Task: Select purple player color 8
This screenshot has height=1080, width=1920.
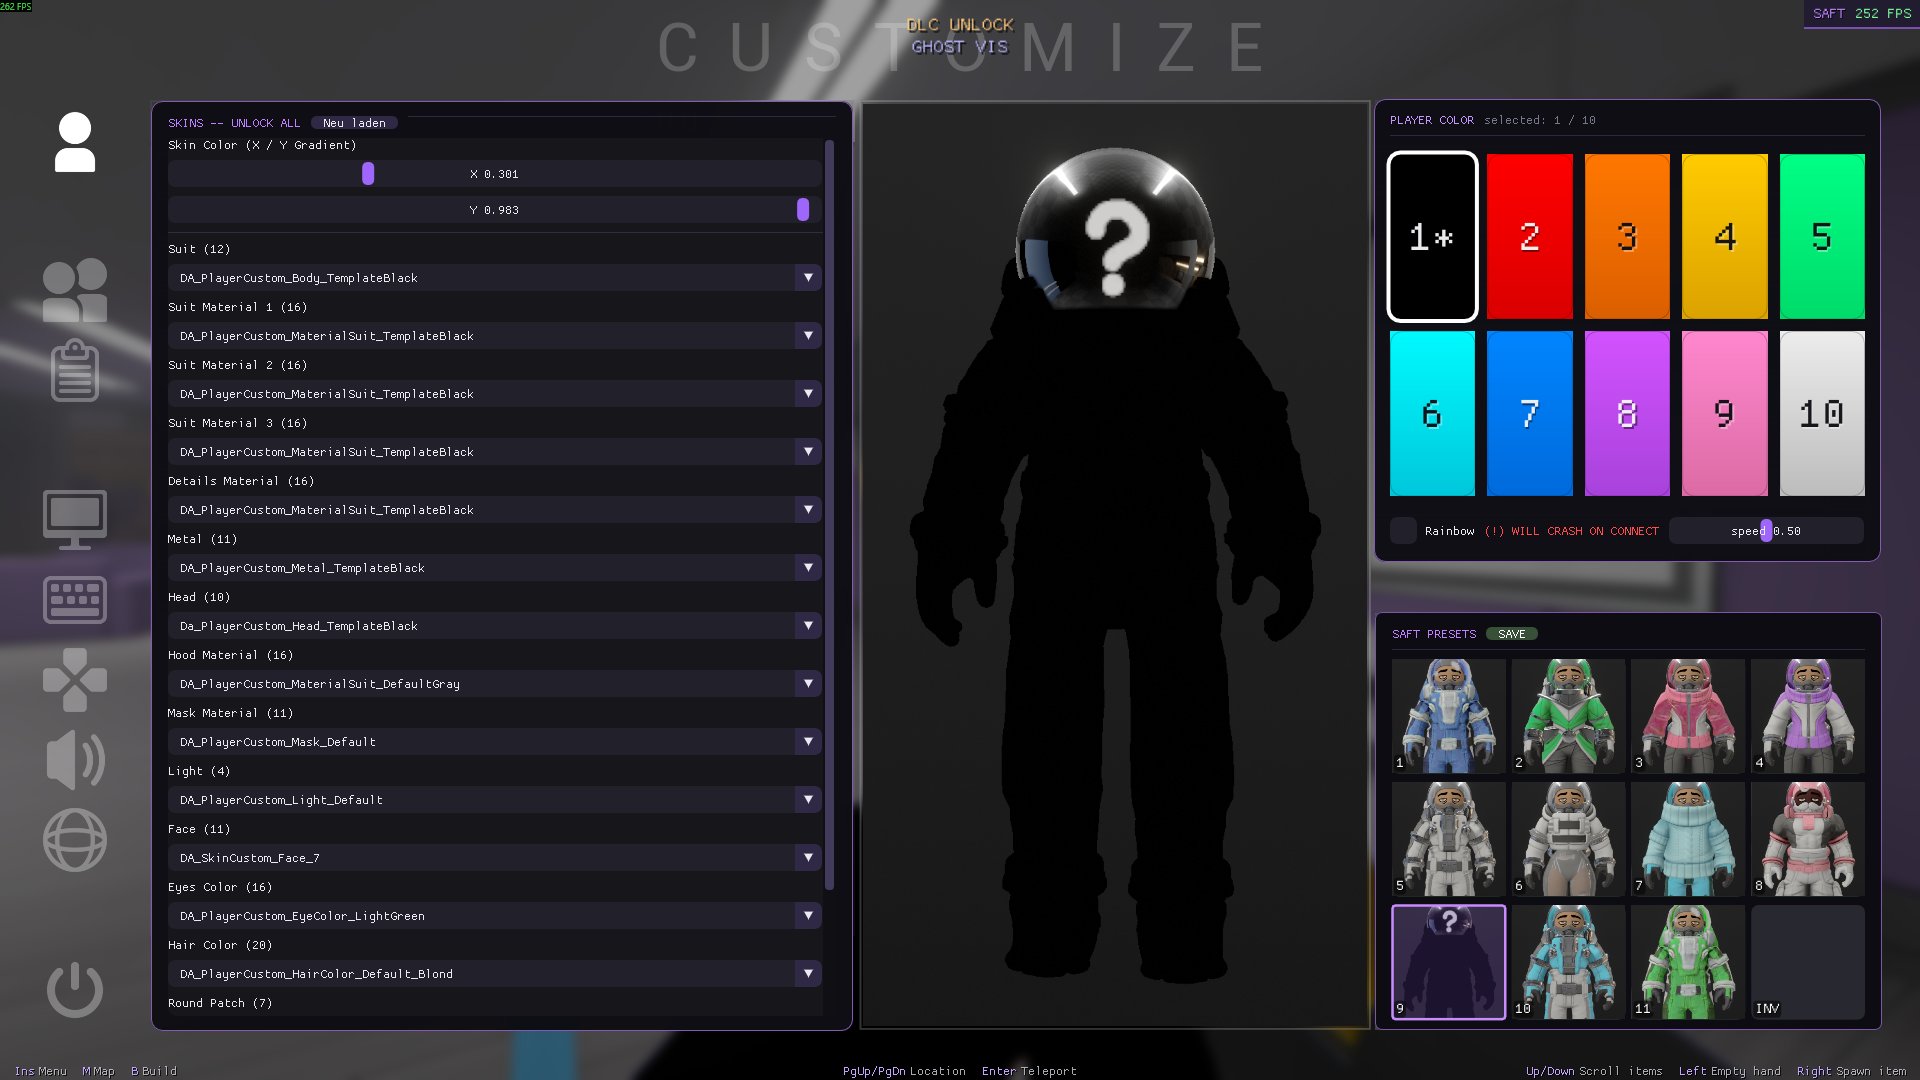Action: (x=1627, y=414)
